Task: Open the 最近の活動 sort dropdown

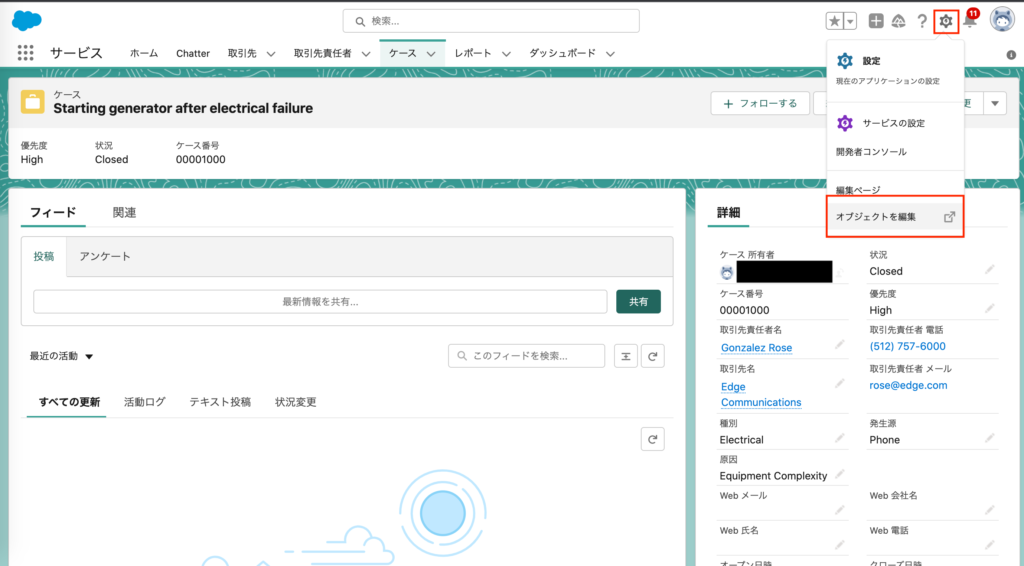Action: coord(62,356)
